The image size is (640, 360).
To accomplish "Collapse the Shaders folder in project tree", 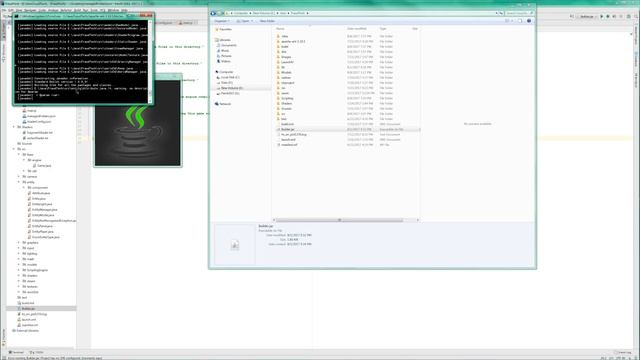I will (14, 127).
